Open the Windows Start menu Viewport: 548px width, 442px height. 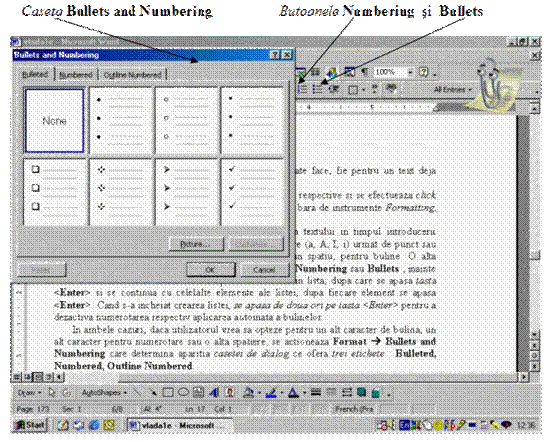click(30, 425)
